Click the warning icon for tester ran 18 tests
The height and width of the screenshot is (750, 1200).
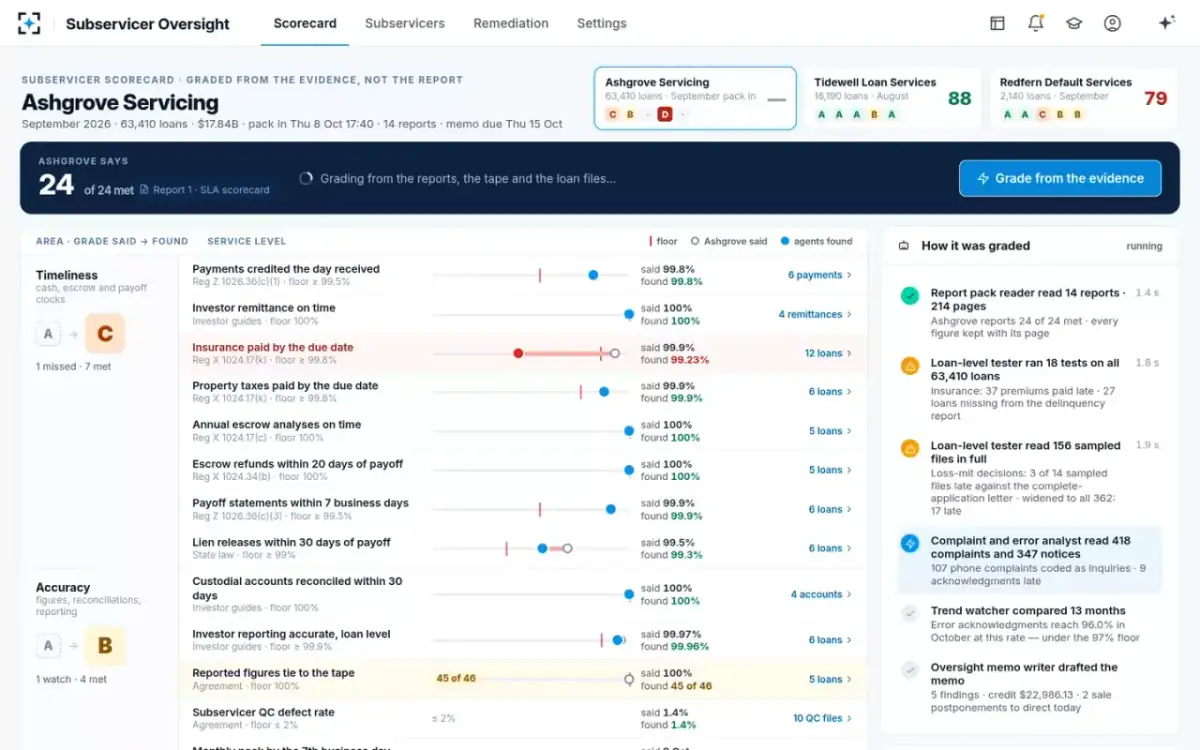910,366
